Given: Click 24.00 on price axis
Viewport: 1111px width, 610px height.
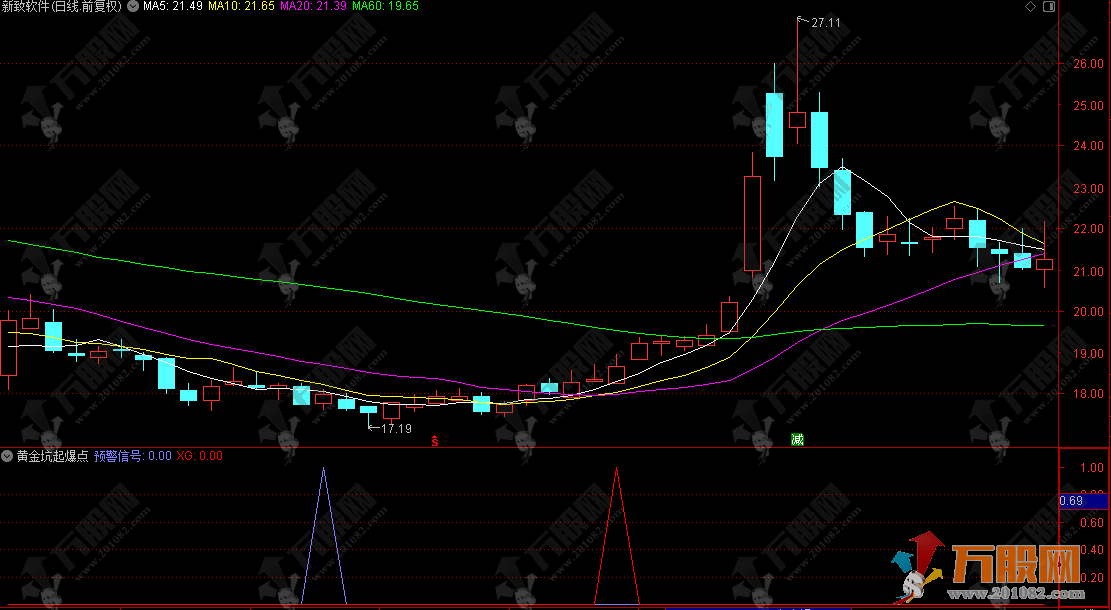Looking at the screenshot, I should coord(1088,146).
